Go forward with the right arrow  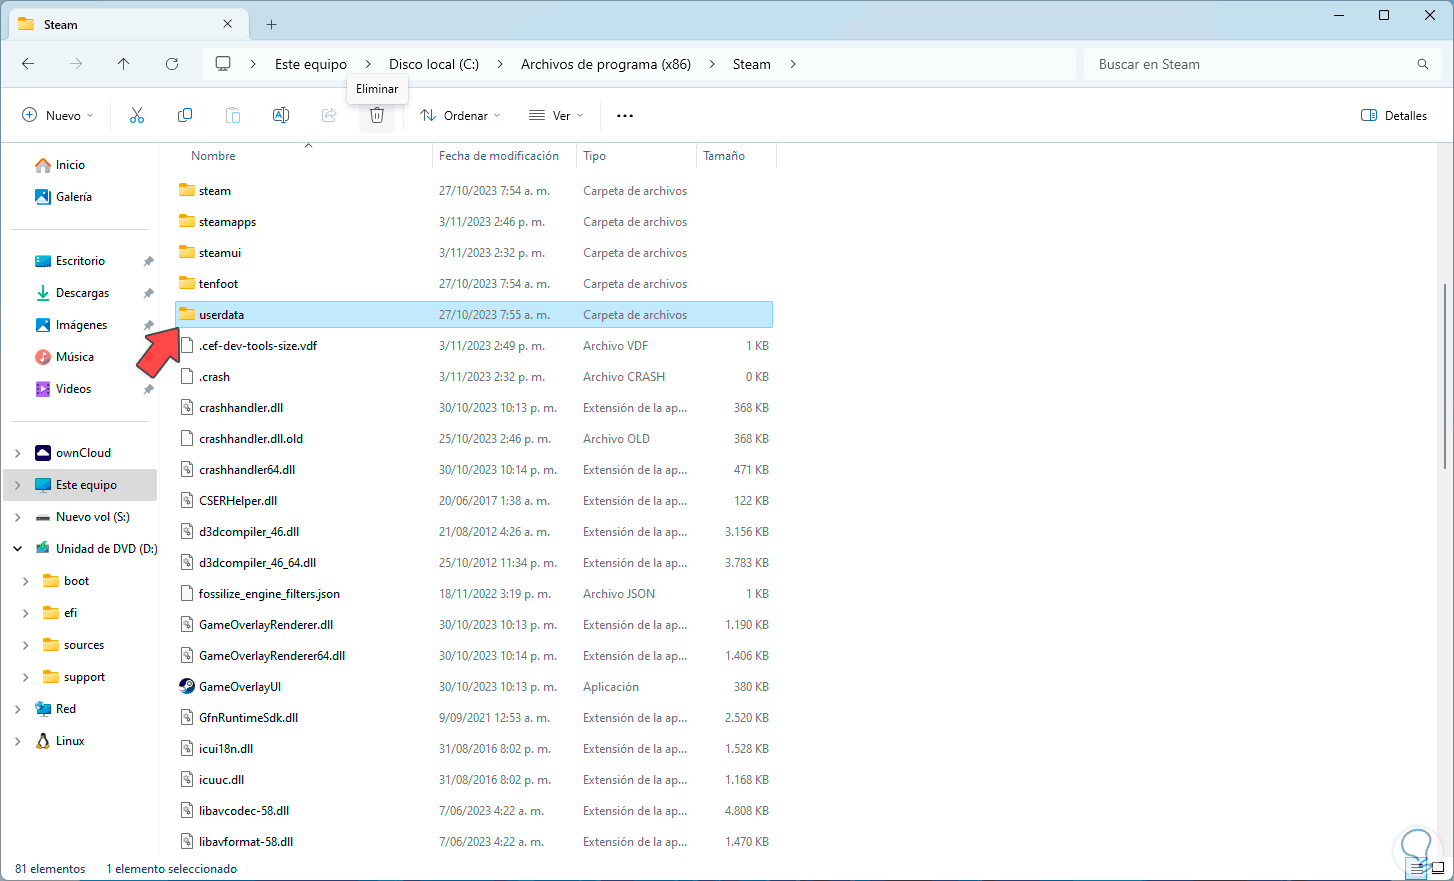coord(76,64)
